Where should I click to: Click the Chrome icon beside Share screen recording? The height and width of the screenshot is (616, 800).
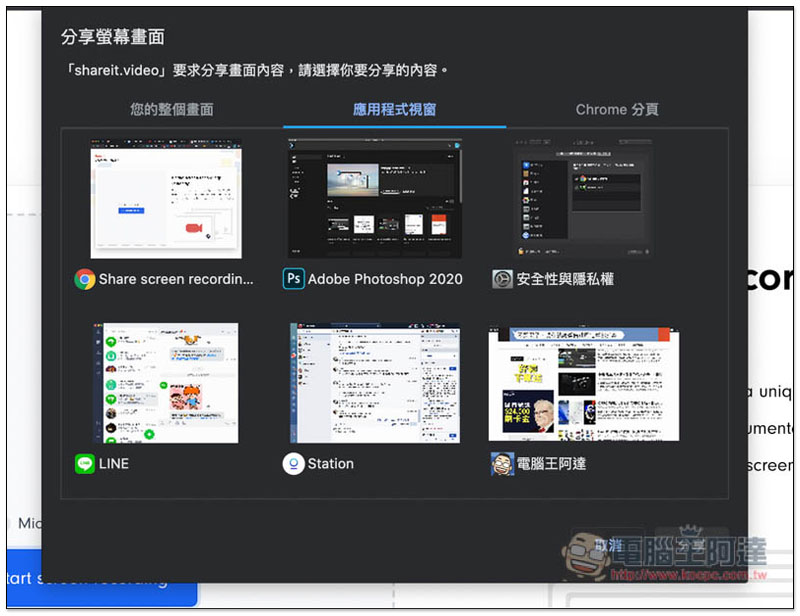point(85,279)
